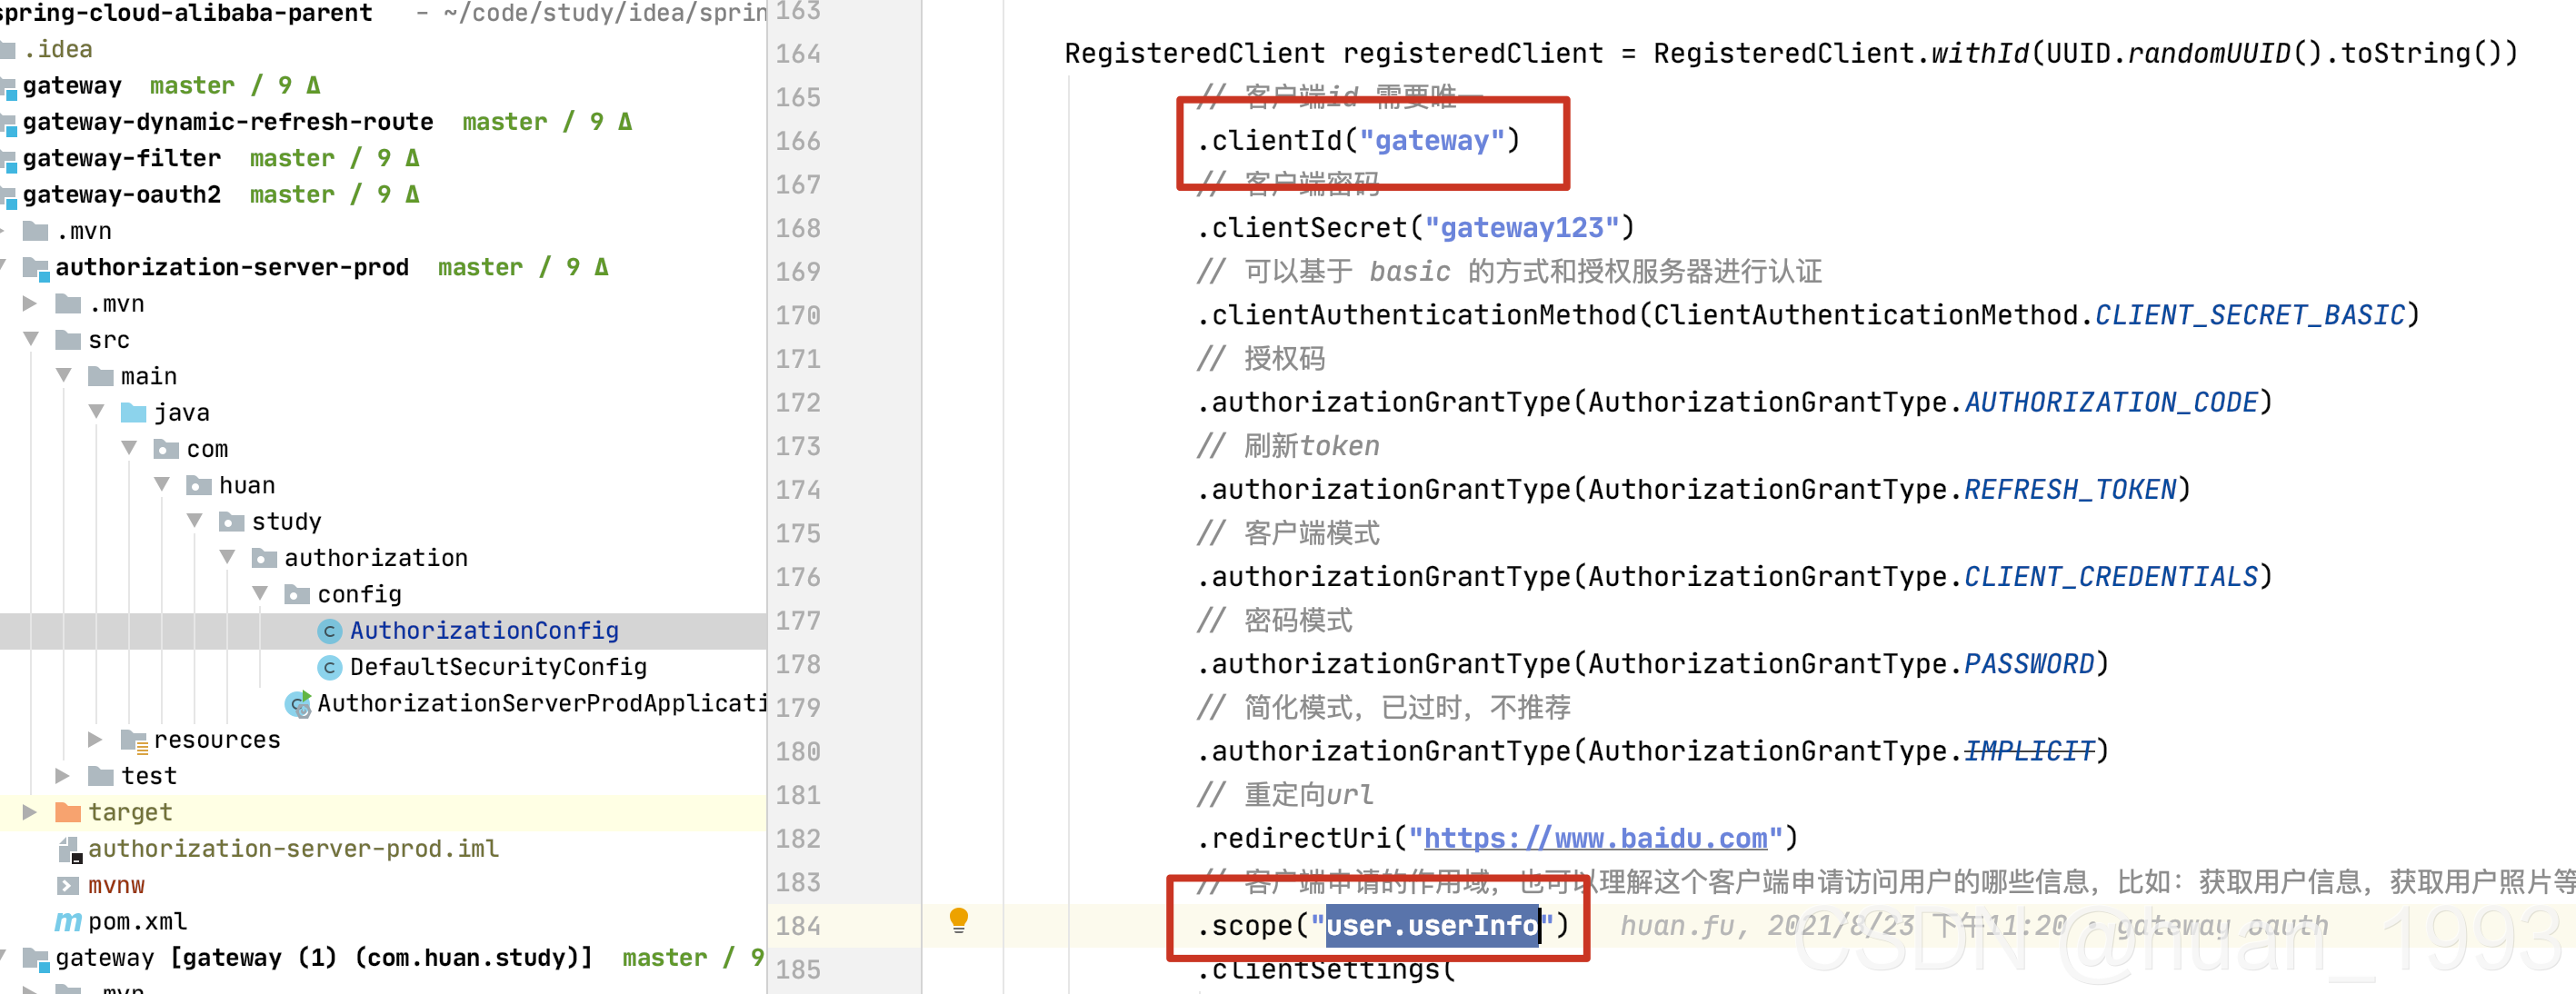
Task: Click the orange target folder icon
Action: (68, 812)
